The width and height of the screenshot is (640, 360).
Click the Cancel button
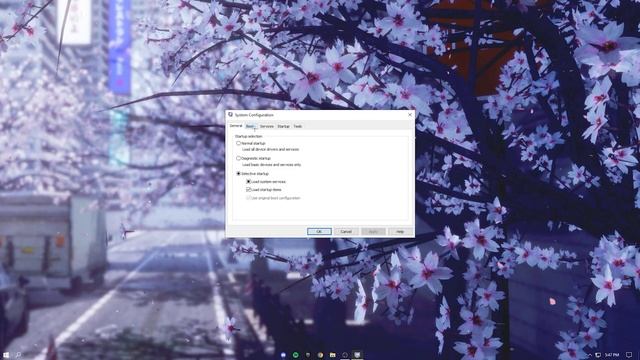pos(346,231)
